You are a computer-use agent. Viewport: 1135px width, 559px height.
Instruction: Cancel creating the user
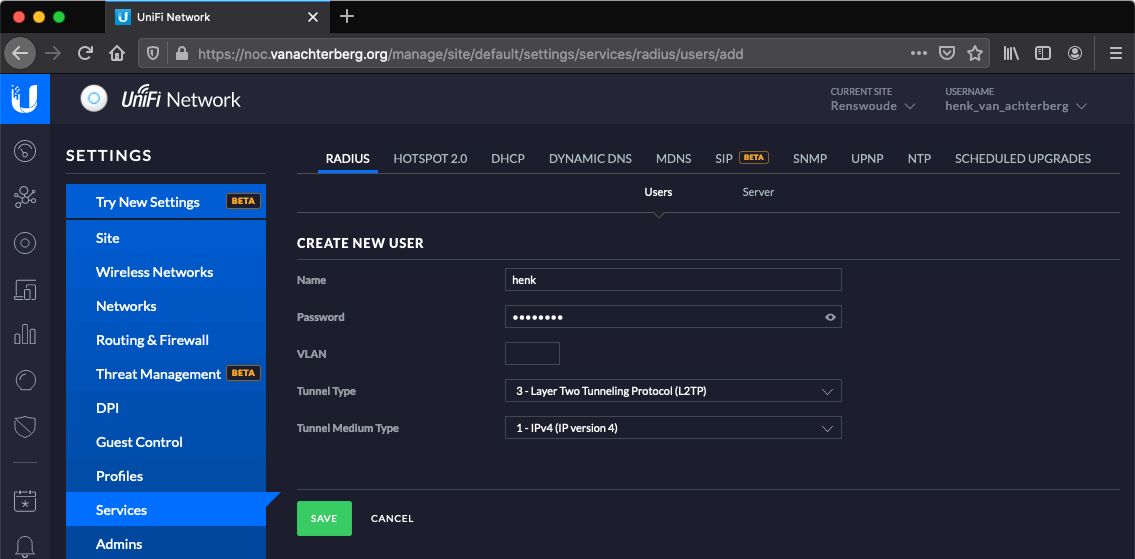392,518
